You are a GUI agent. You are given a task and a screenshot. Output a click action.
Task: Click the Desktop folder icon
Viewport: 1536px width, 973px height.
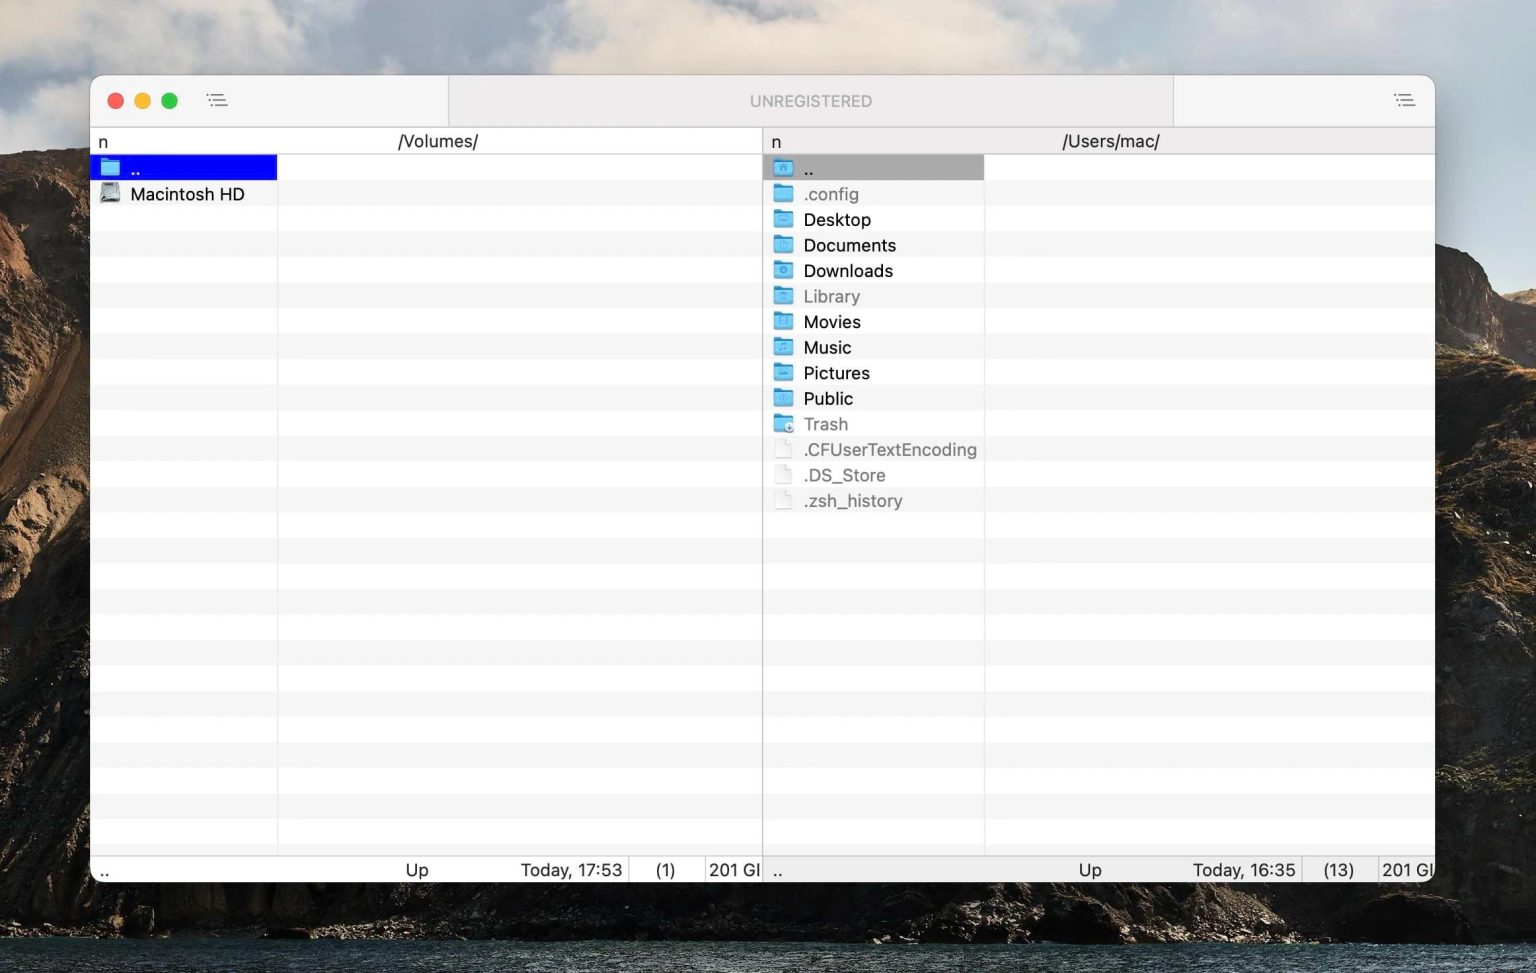coord(784,219)
